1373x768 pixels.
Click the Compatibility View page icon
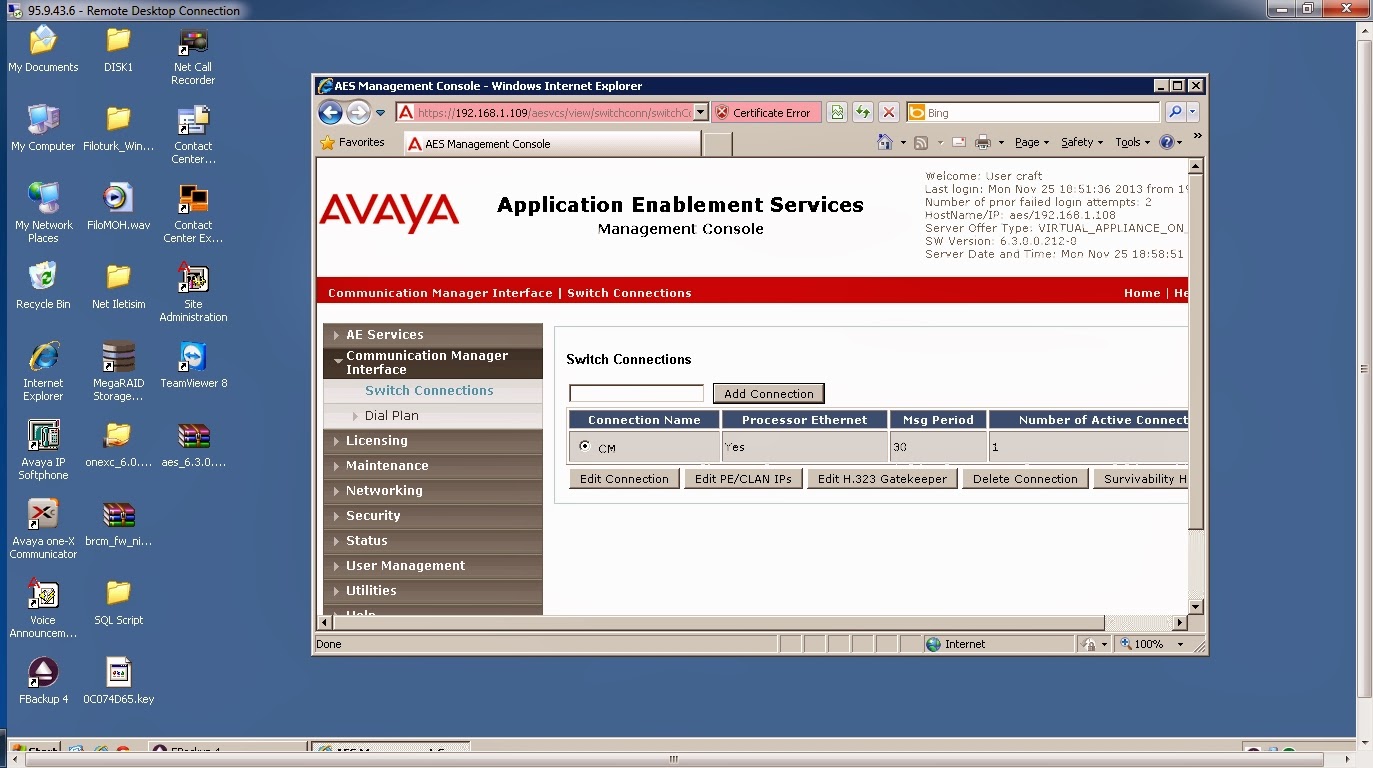coord(837,113)
